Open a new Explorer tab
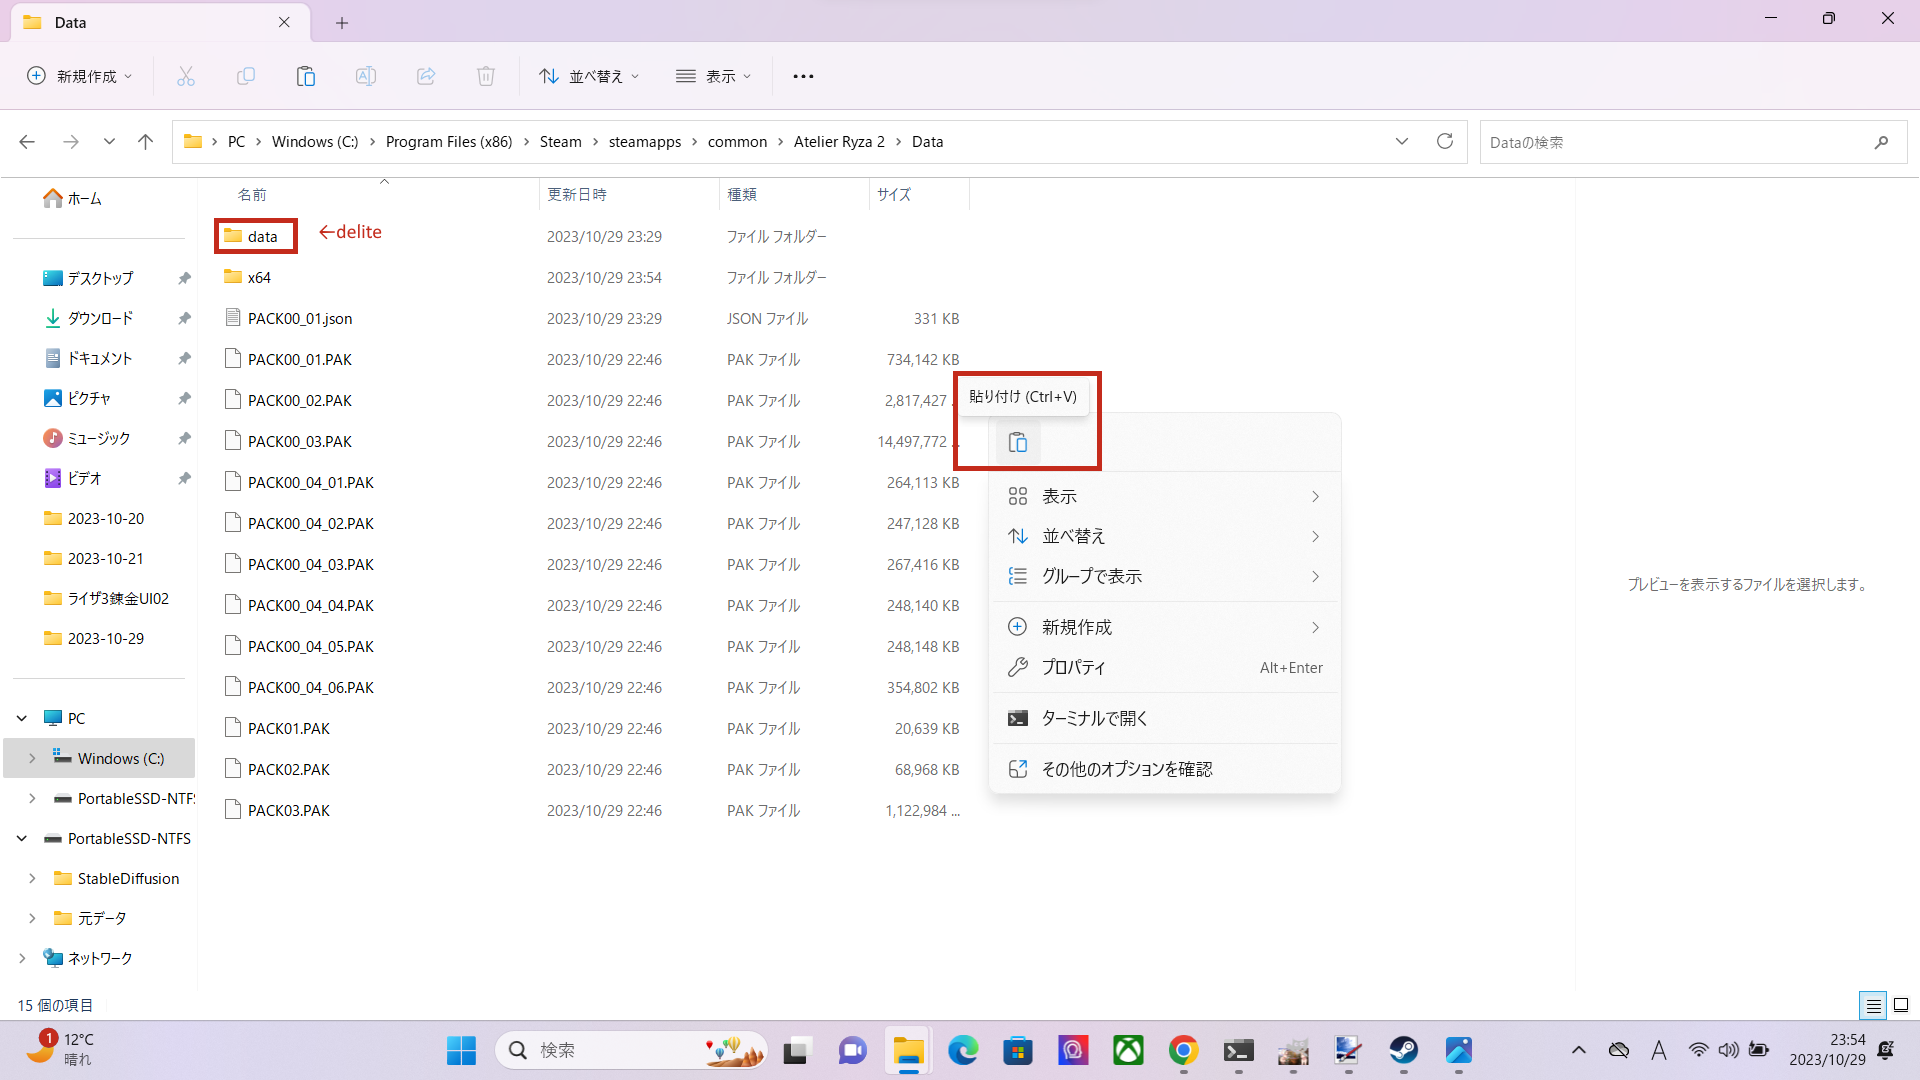The image size is (1920, 1080). [342, 22]
